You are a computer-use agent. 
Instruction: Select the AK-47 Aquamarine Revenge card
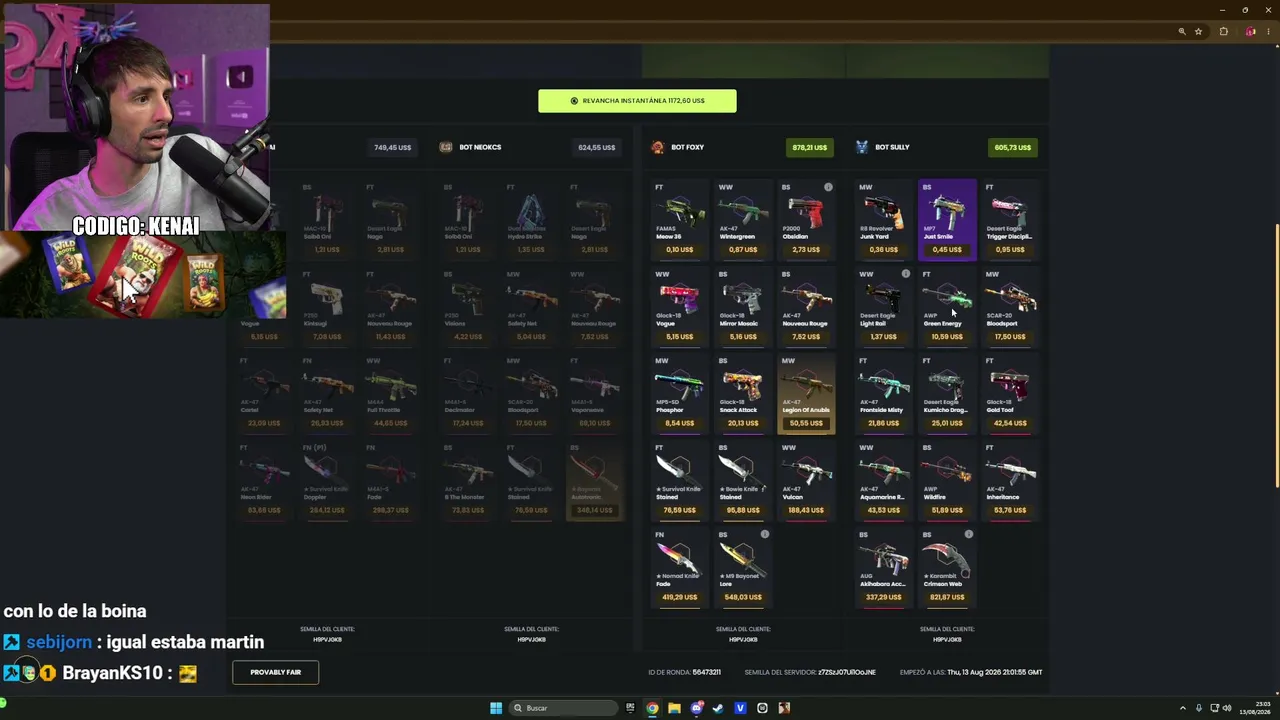[x=883, y=480]
